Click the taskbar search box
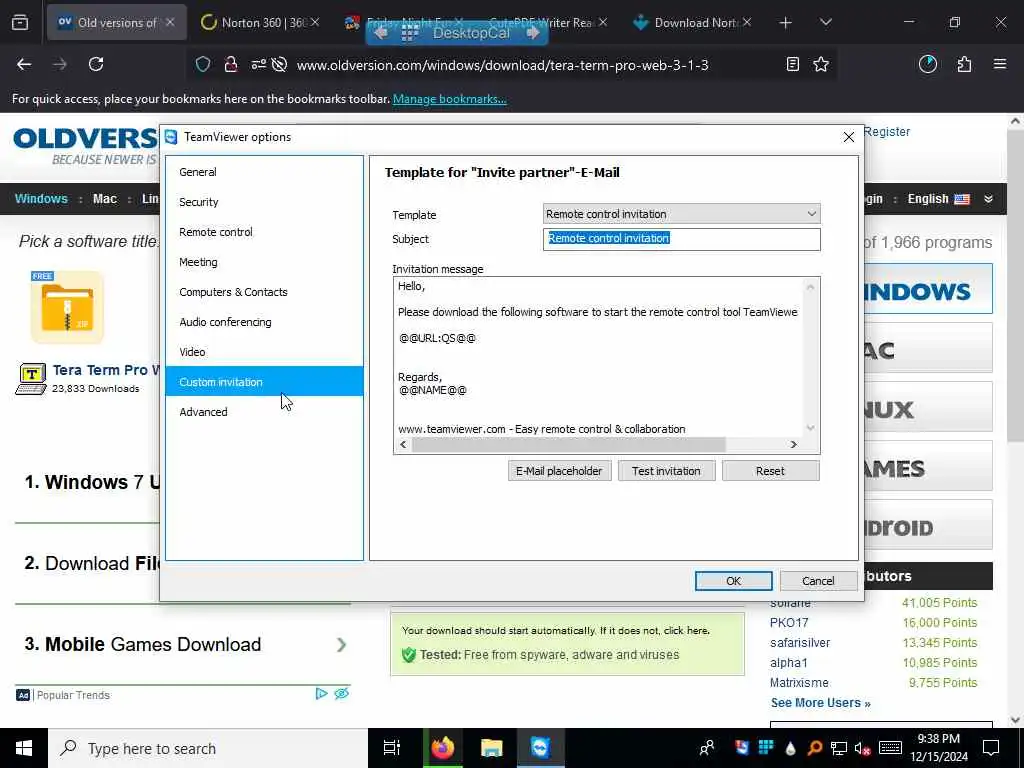The height and width of the screenshot is (768, 1024). (208, 748)
